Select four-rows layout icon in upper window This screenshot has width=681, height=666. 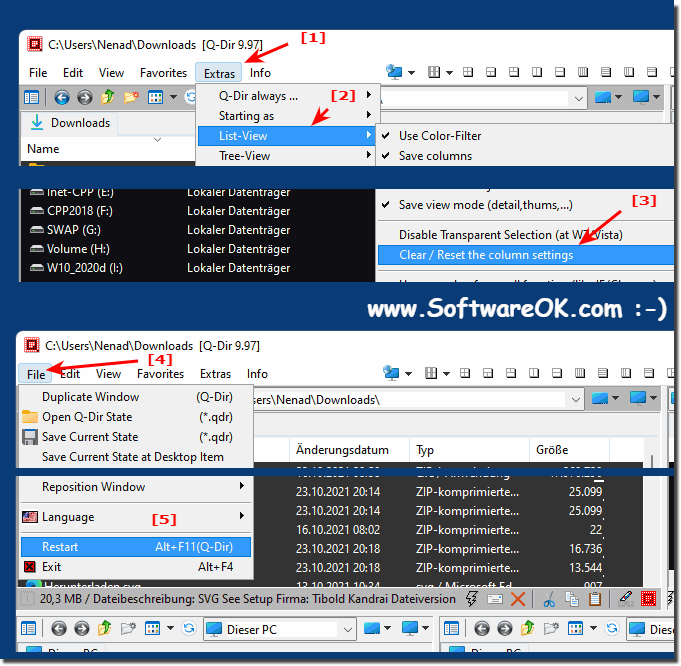[x=606, y=72]
